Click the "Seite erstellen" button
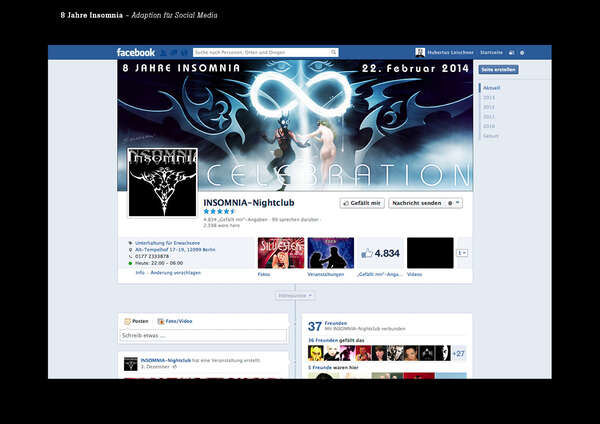600x424 pixels. (x=498, y=70)
